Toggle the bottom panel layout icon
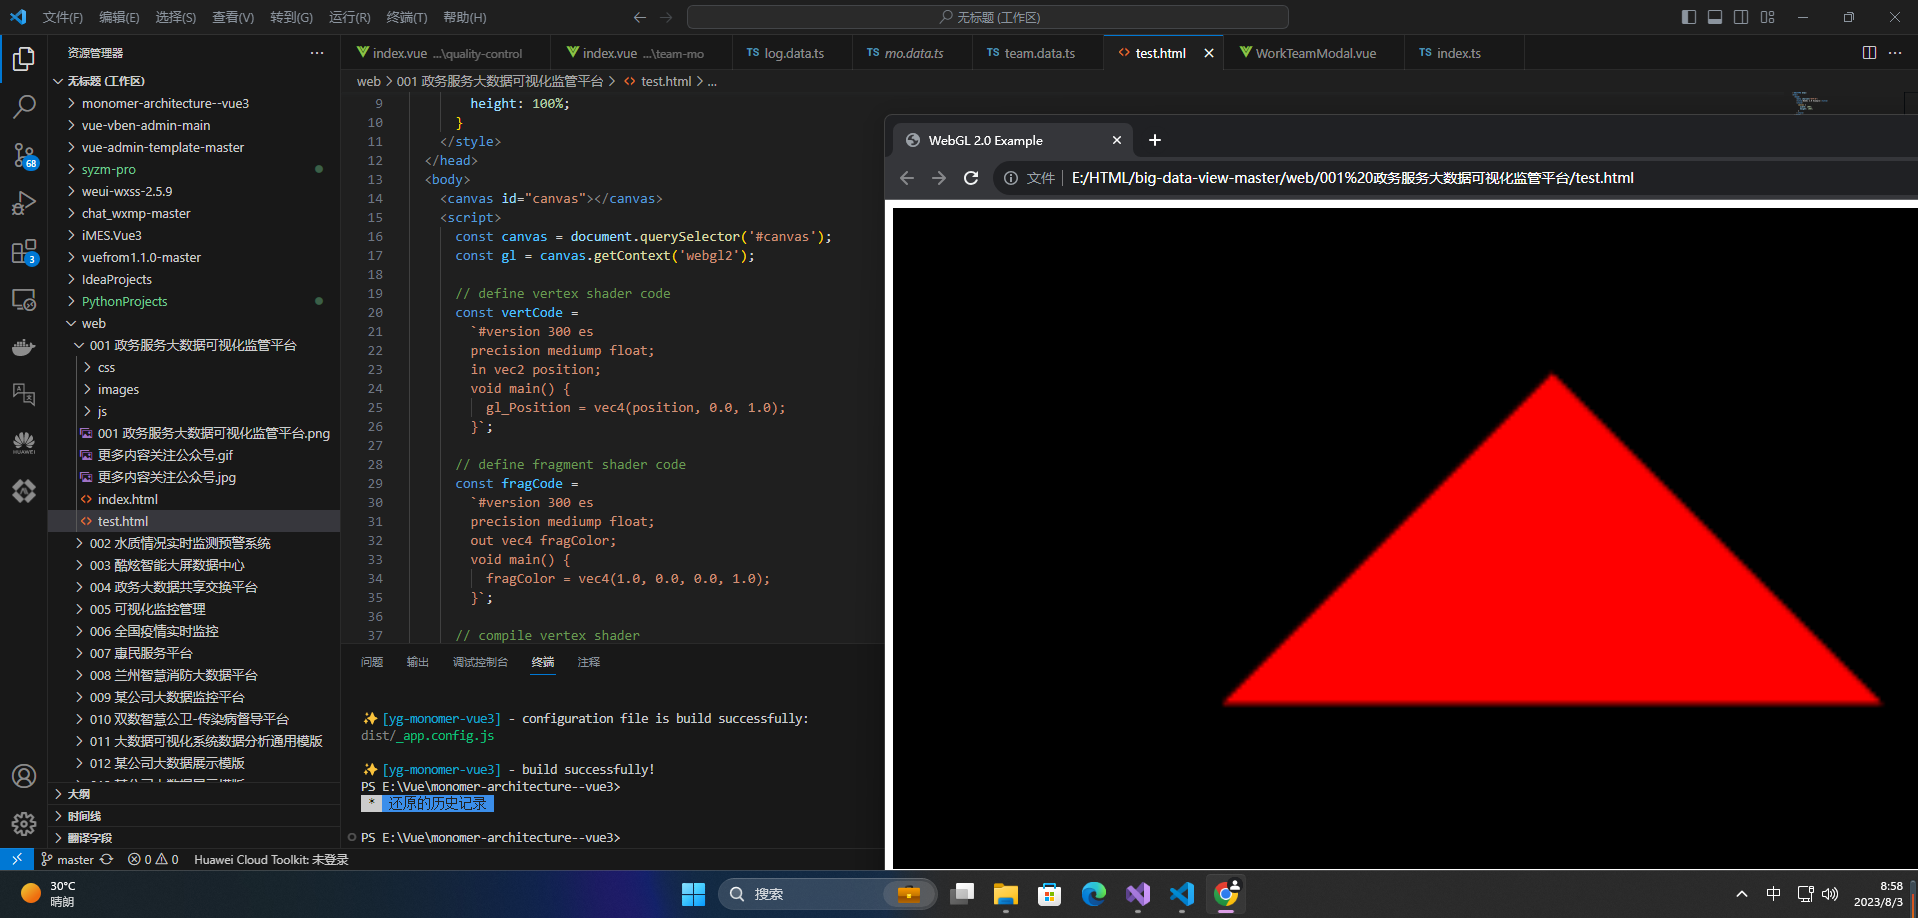This screenshot has width=1918, height=918. 1715,17
